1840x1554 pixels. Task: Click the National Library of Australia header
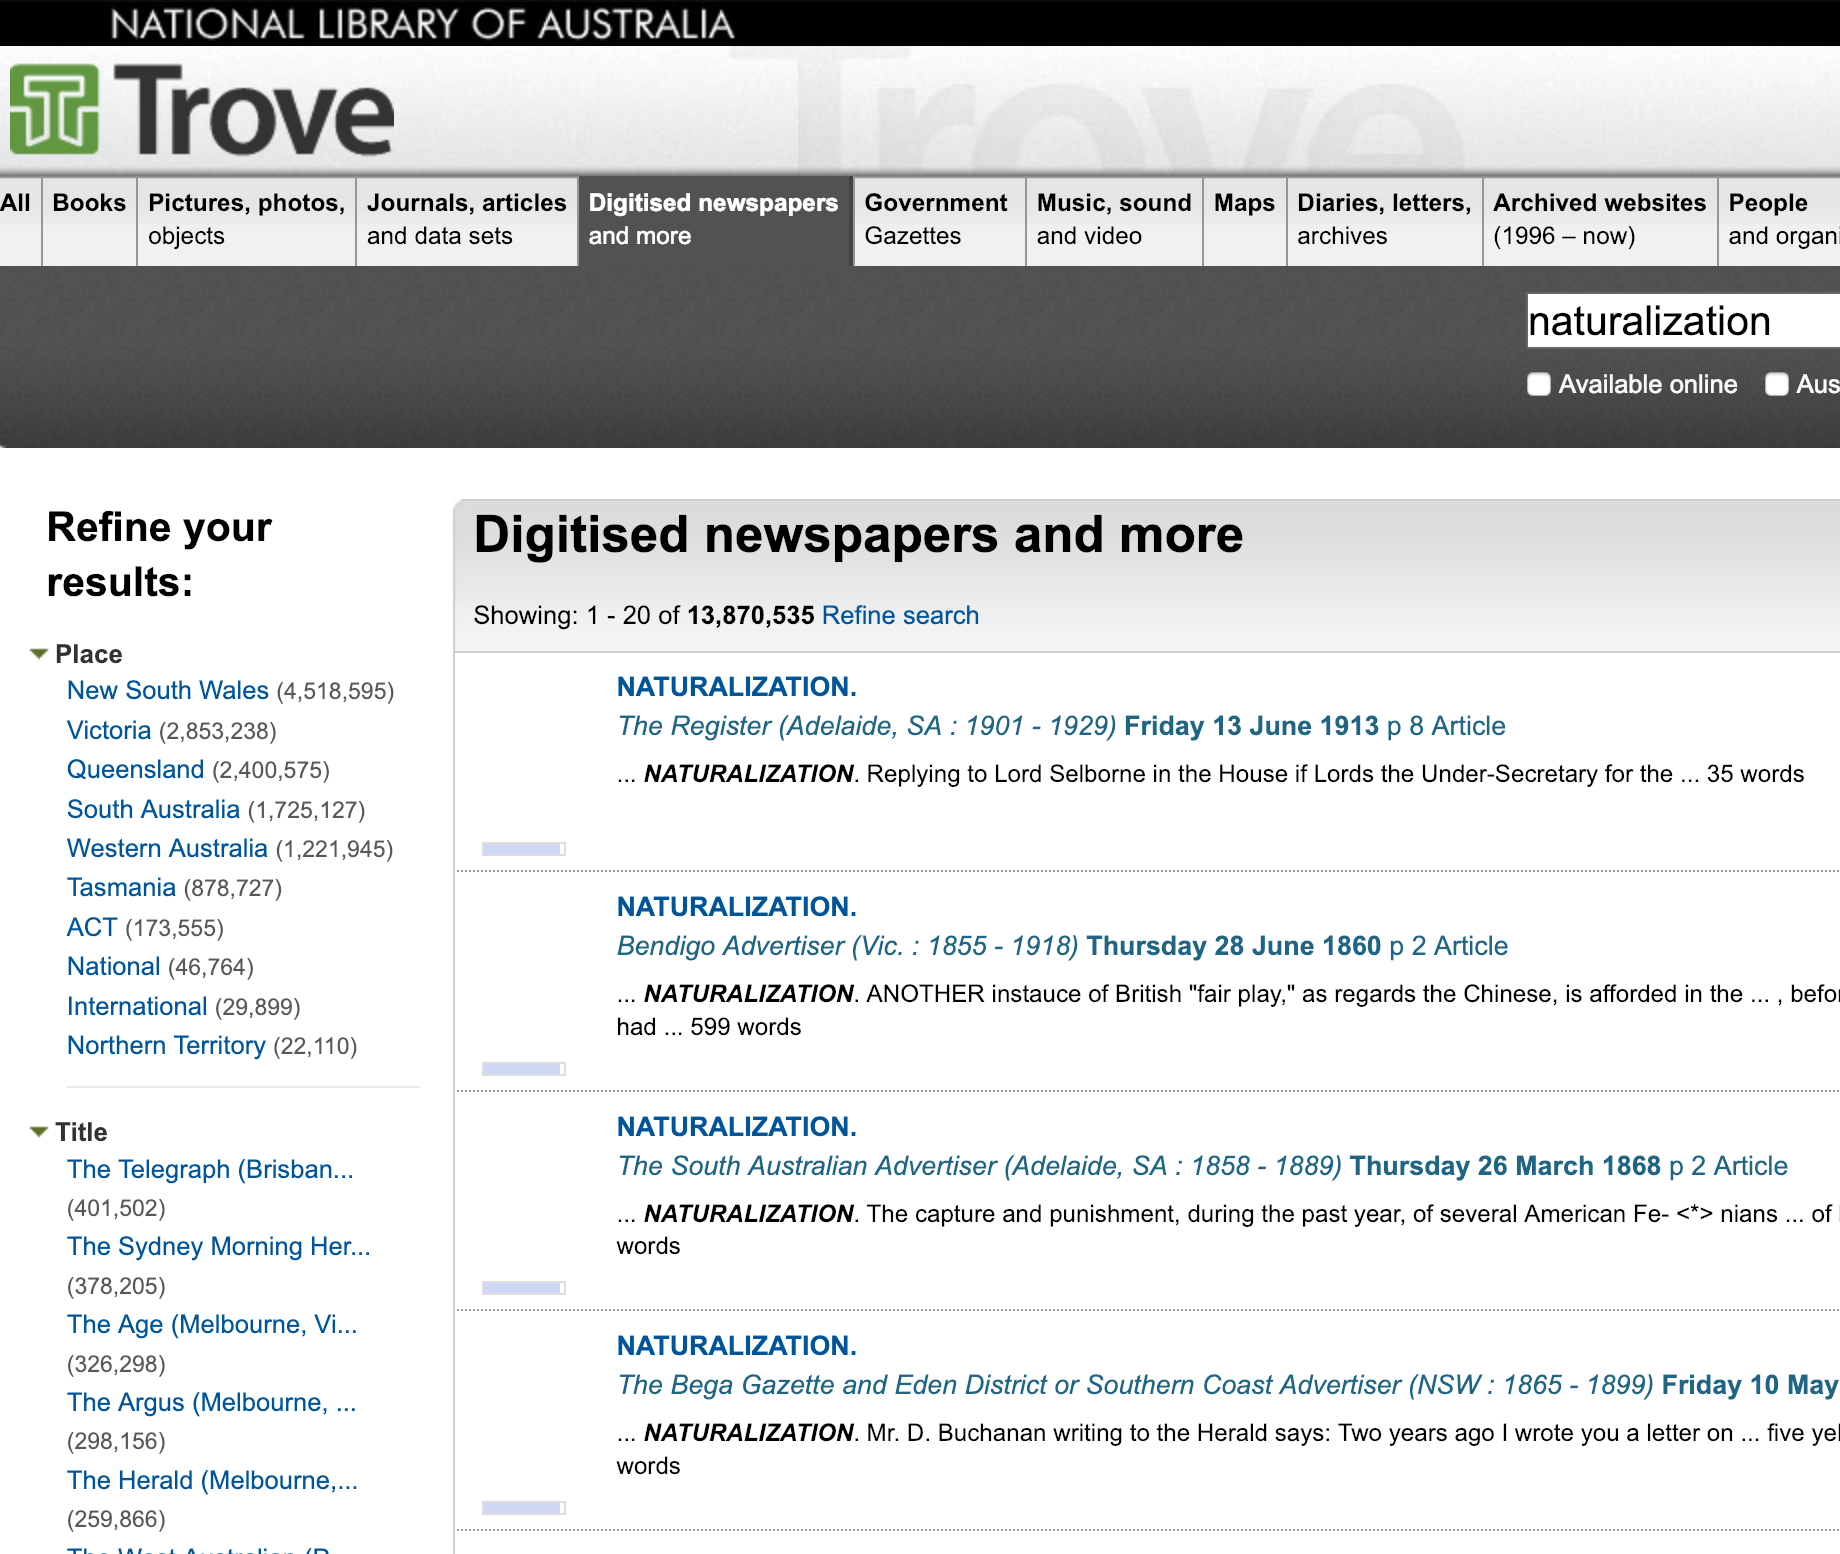pyautogui.click(x=422, y=23)
